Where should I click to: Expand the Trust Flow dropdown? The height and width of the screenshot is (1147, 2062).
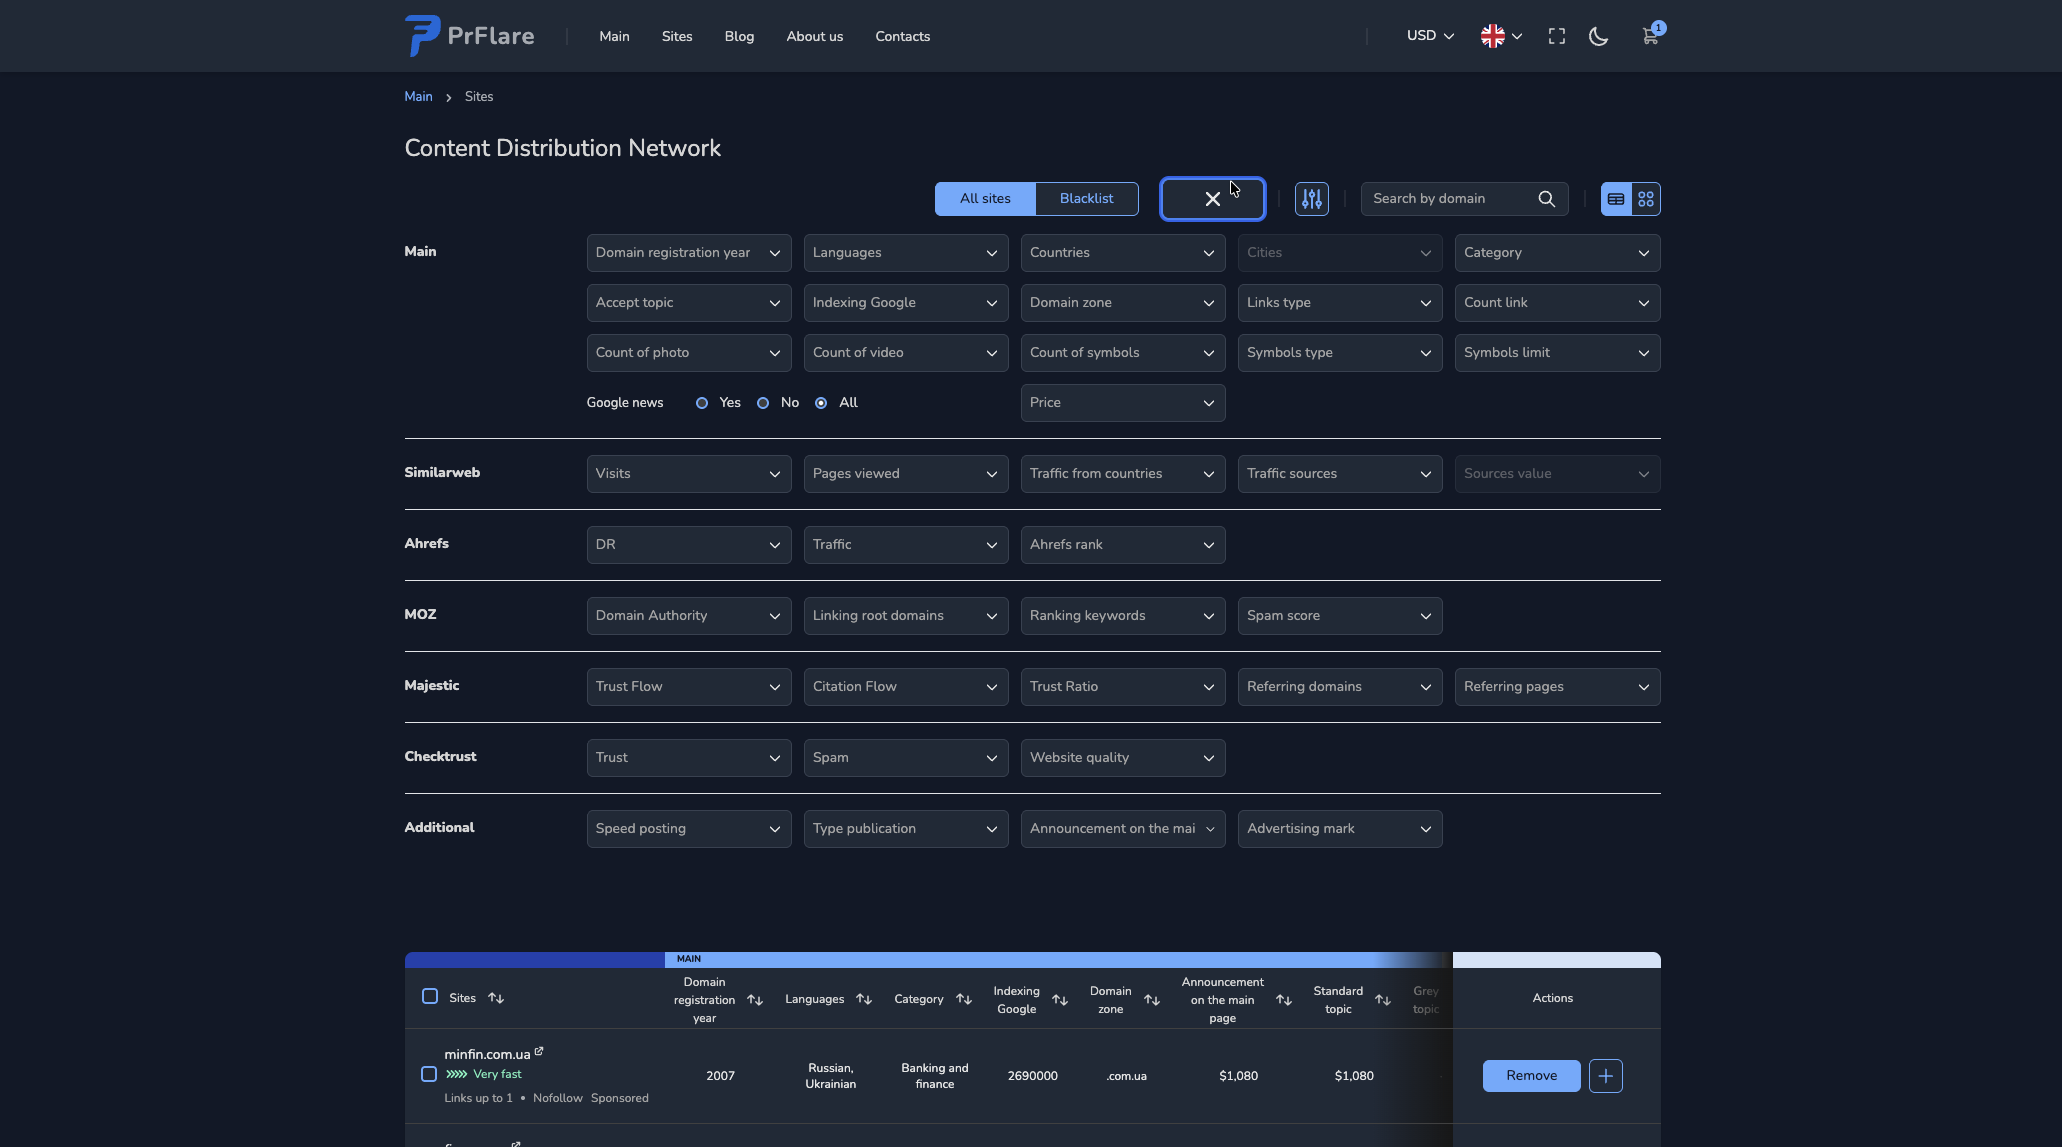coord(688,687)
